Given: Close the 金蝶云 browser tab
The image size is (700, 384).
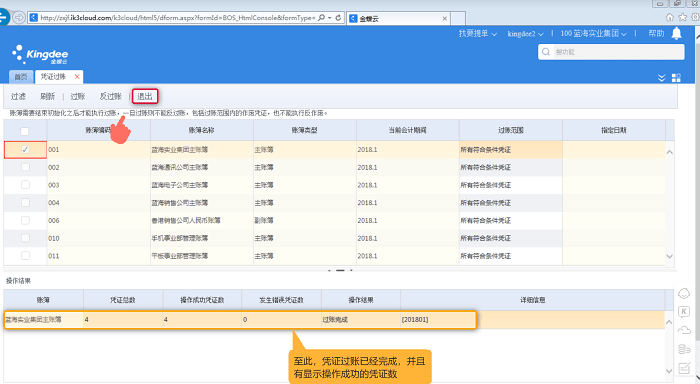Looking at the screenshot, I should click(445, 18).
